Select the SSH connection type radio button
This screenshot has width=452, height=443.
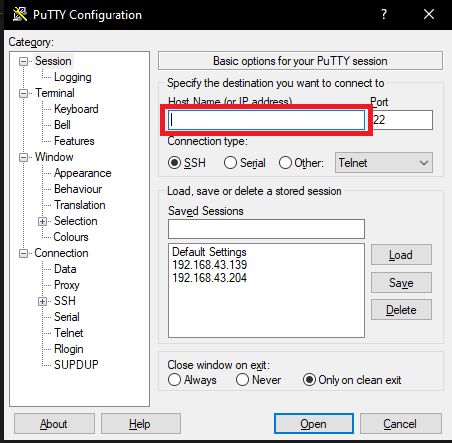174,163
